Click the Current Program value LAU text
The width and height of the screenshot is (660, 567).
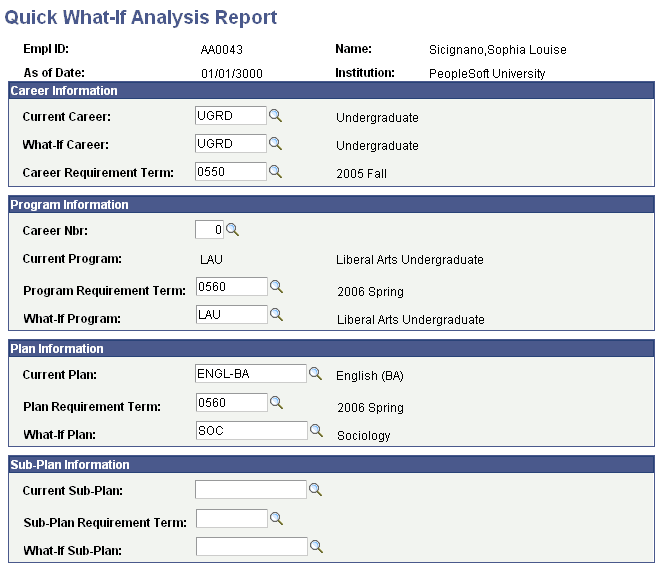211,259
